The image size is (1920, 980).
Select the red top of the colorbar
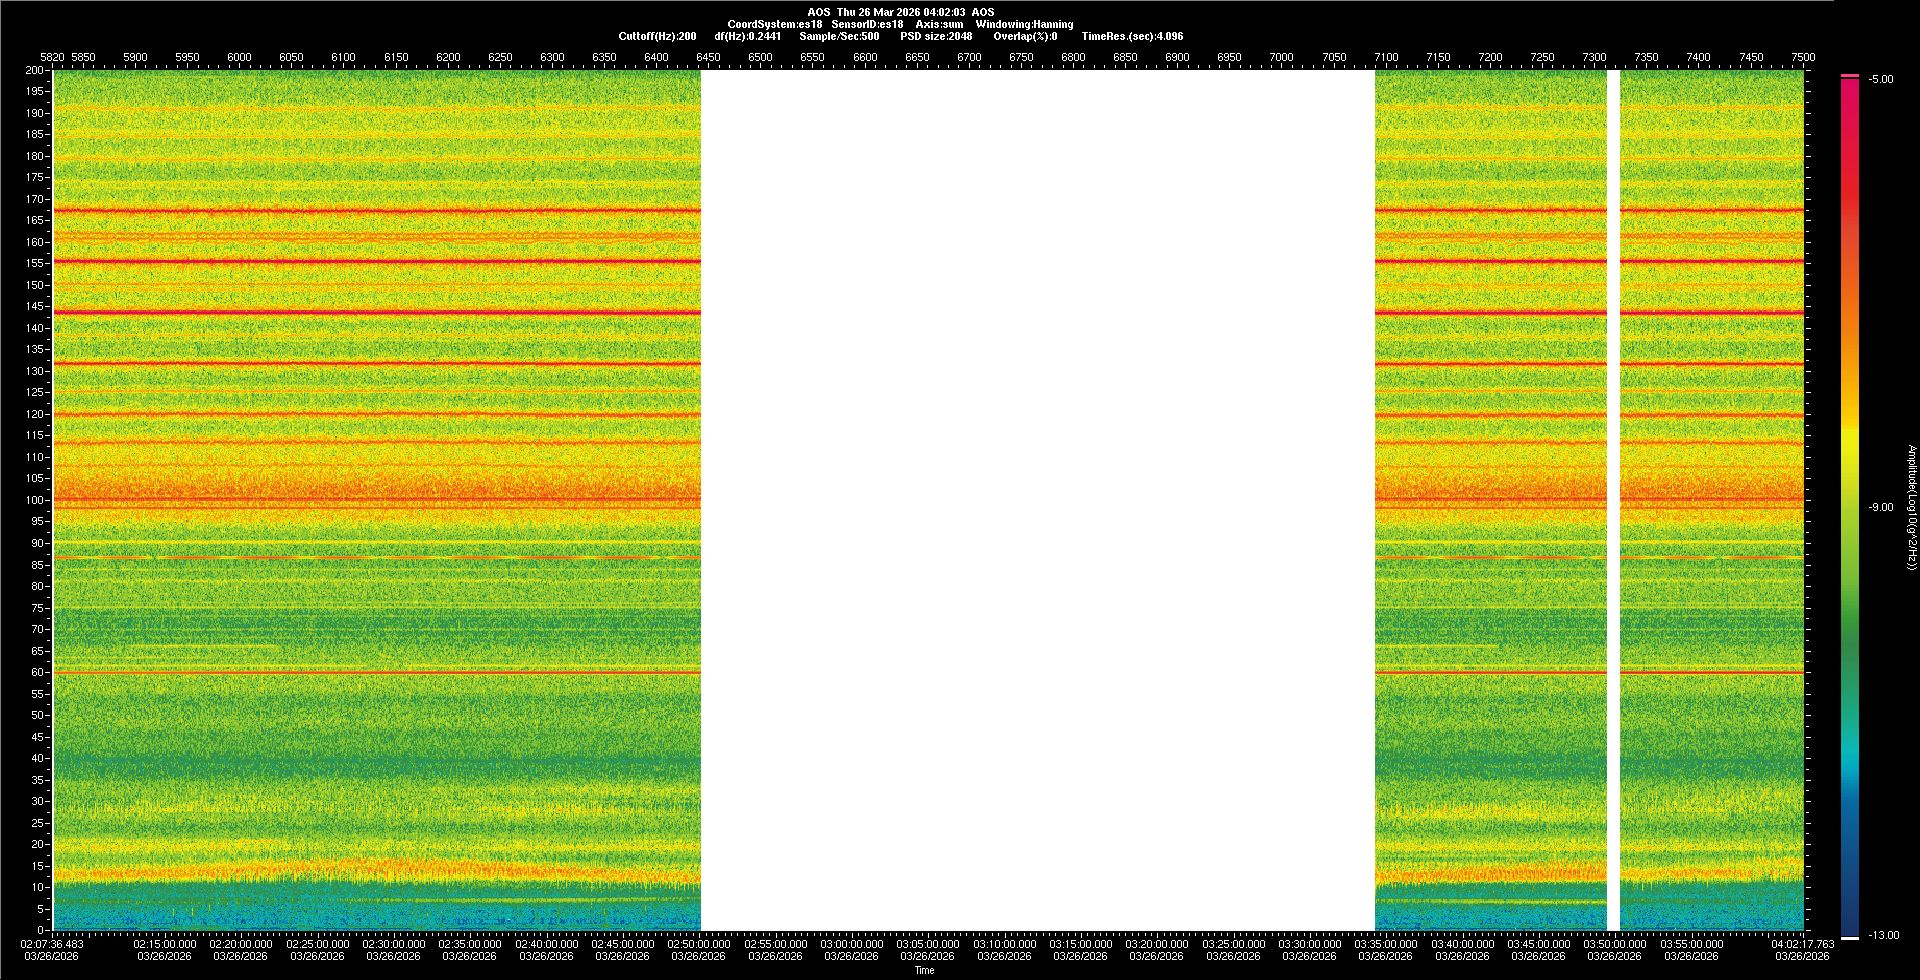click(x=1849, y=90)
